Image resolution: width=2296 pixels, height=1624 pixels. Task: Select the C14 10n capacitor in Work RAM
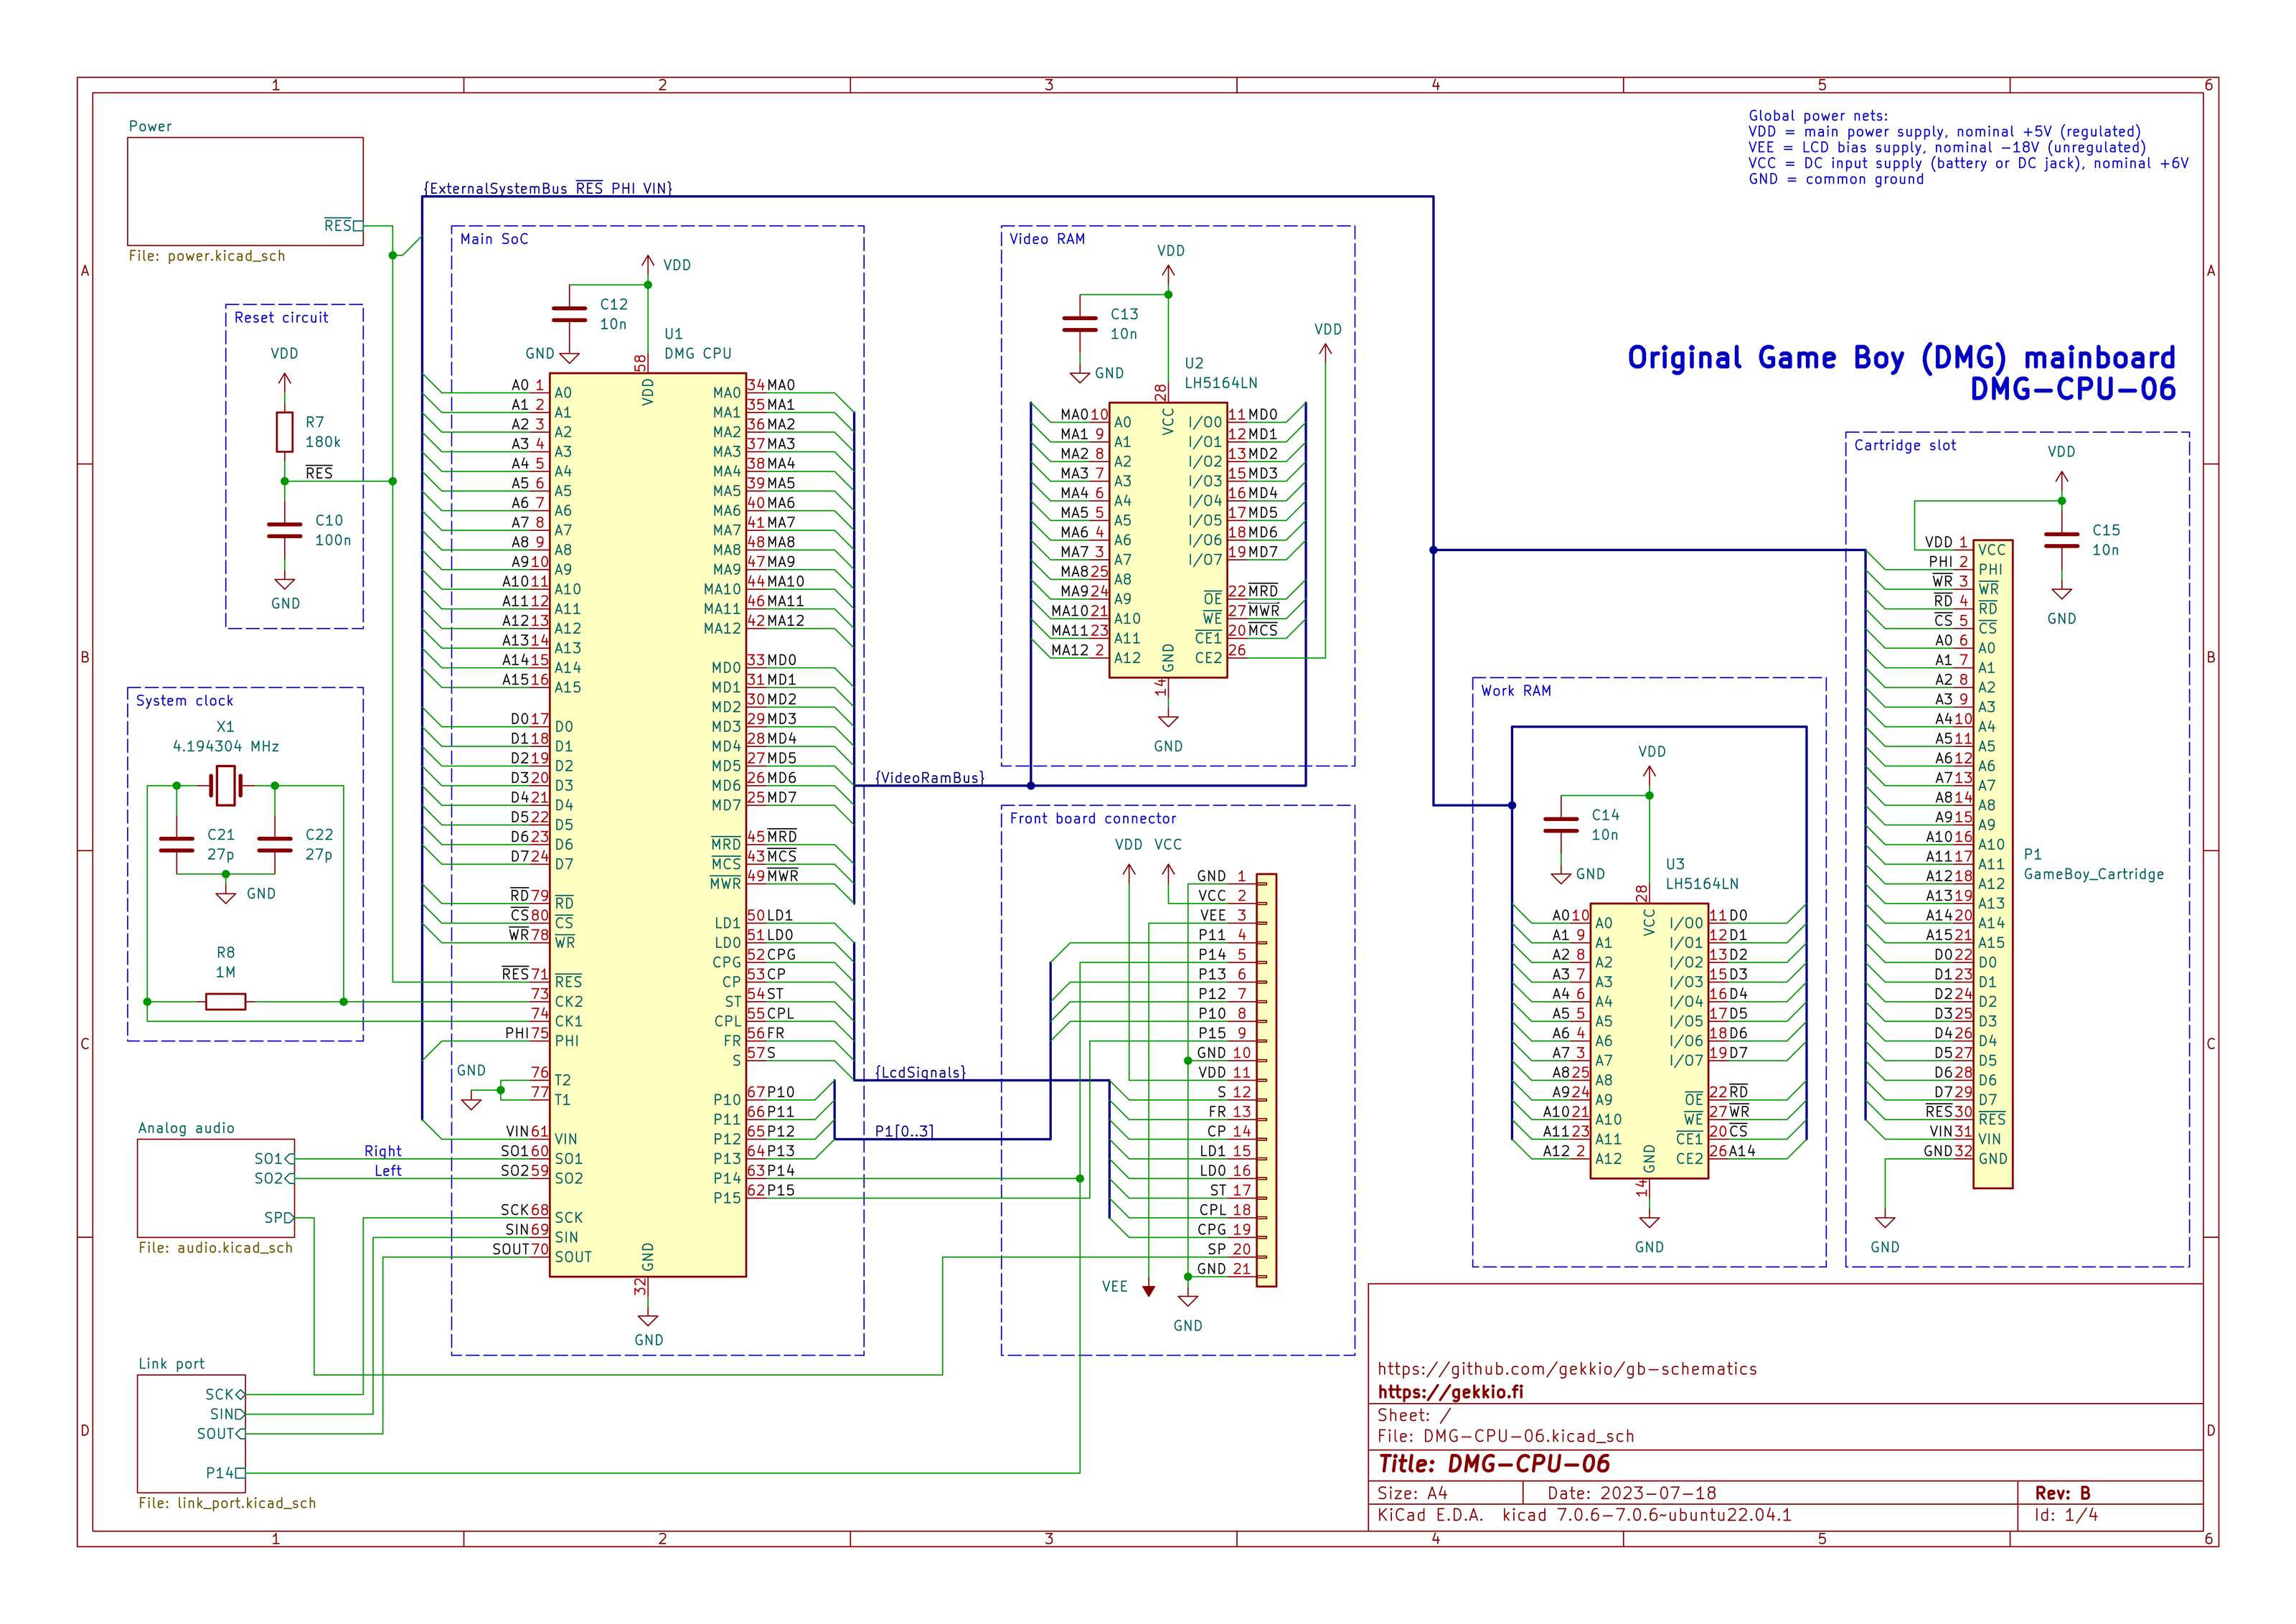(x=1561, y=825)
